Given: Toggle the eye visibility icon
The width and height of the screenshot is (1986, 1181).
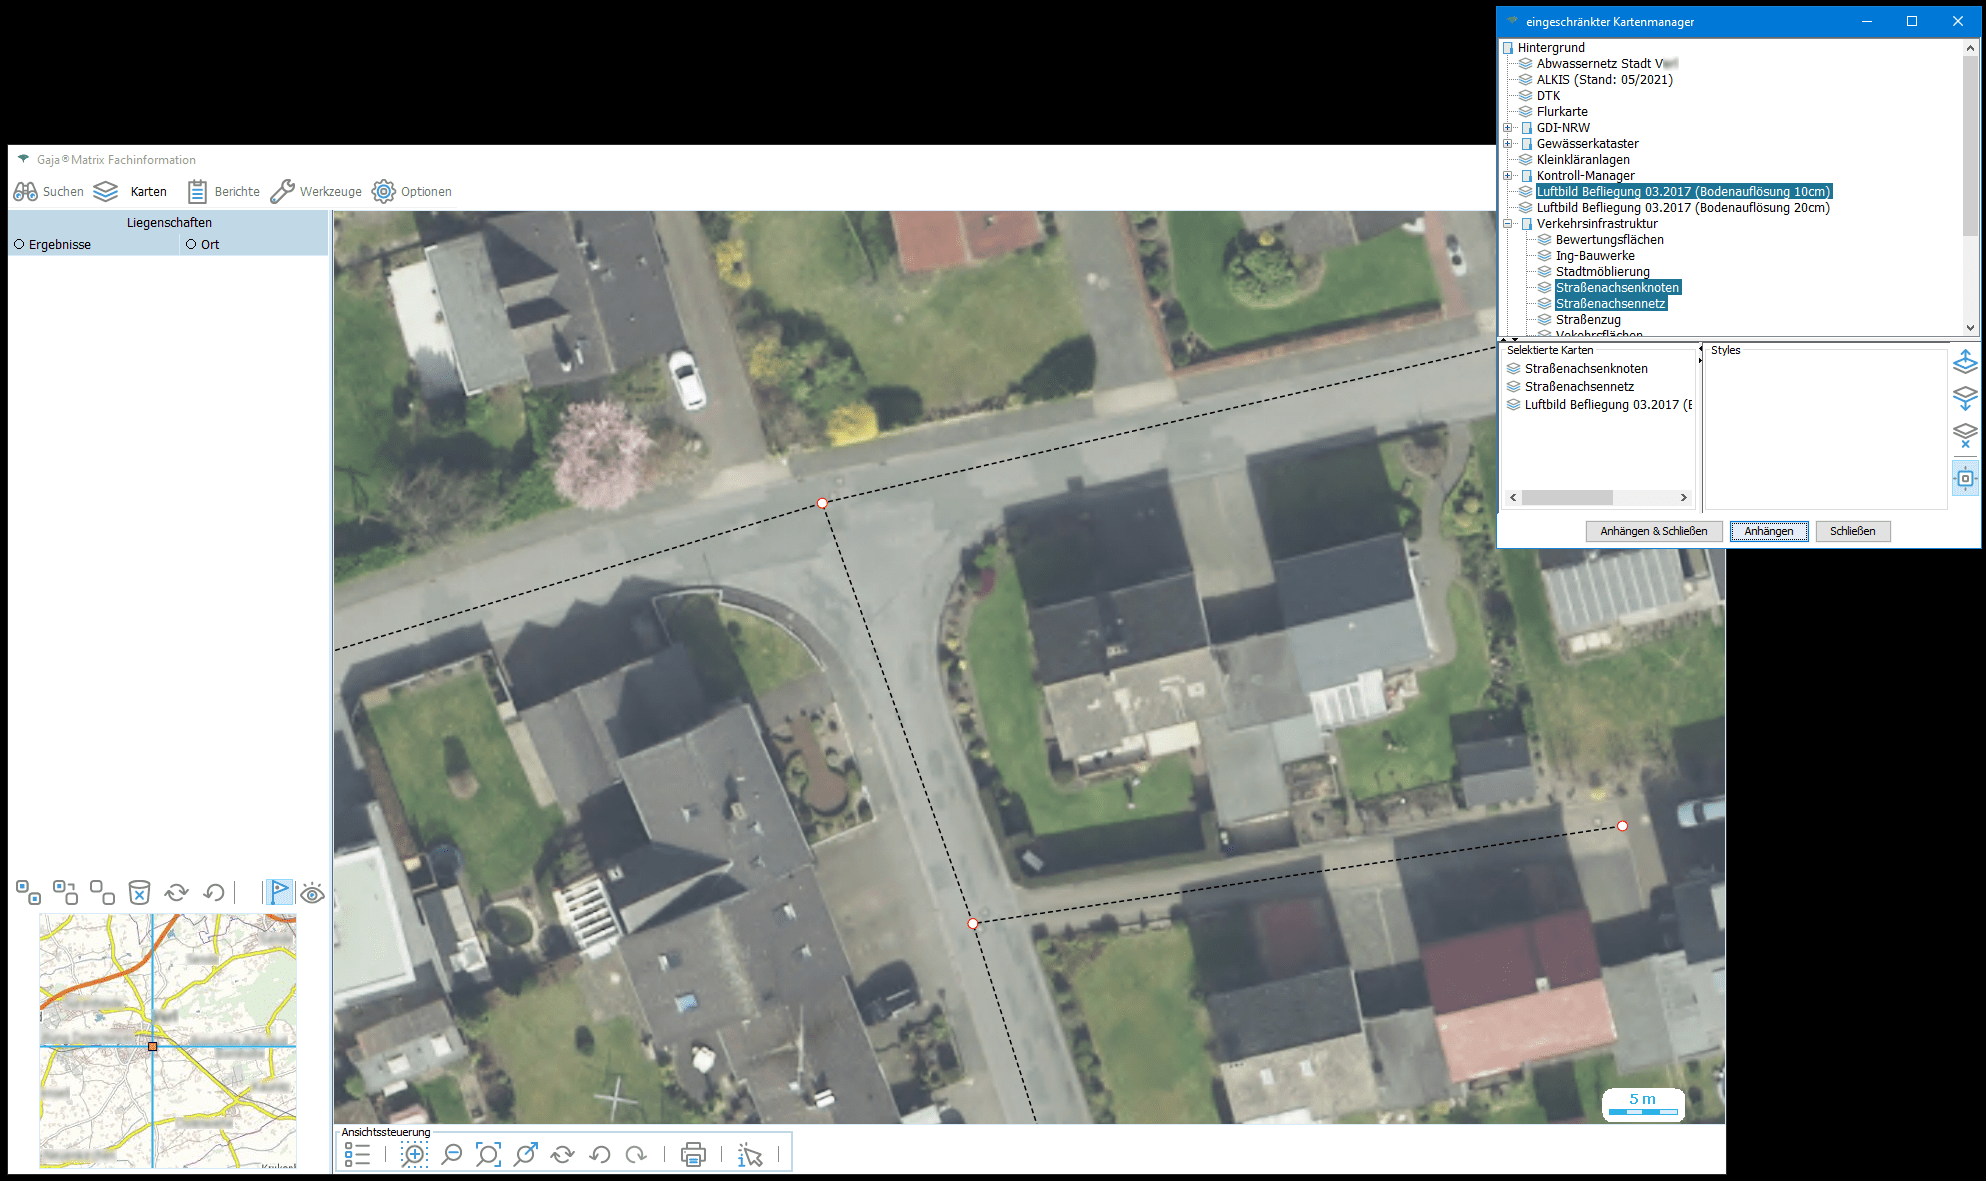Looking at the screenshot, I should click(x=312, y=893).
